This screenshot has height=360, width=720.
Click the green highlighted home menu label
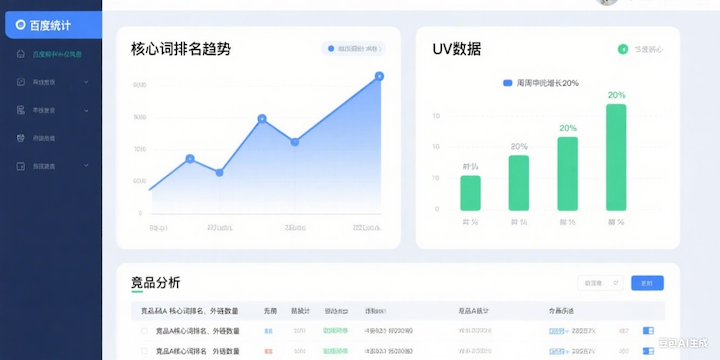coord(57,54)
